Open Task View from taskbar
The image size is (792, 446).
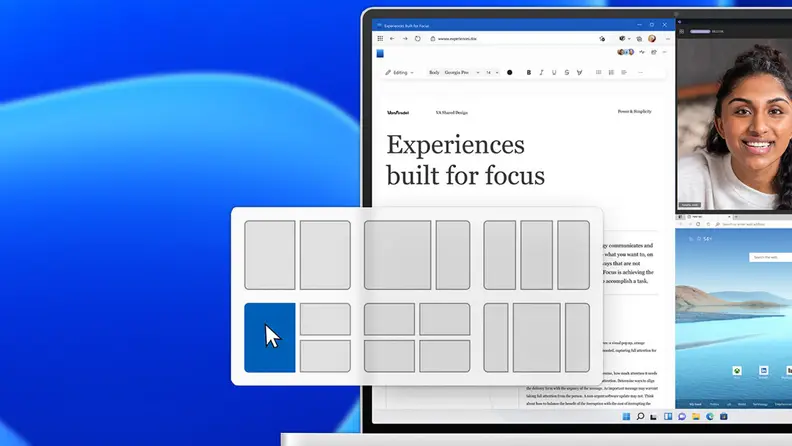[654, 417]
